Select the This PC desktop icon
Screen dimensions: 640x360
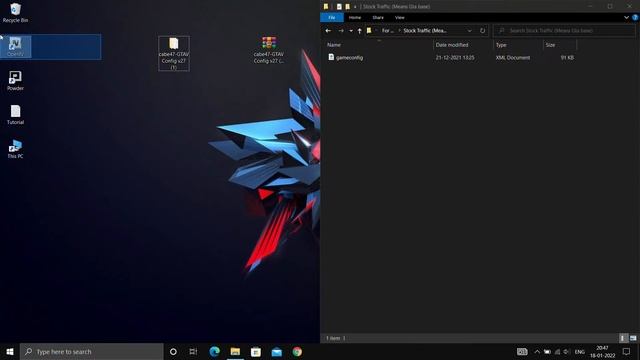(15, 149)
